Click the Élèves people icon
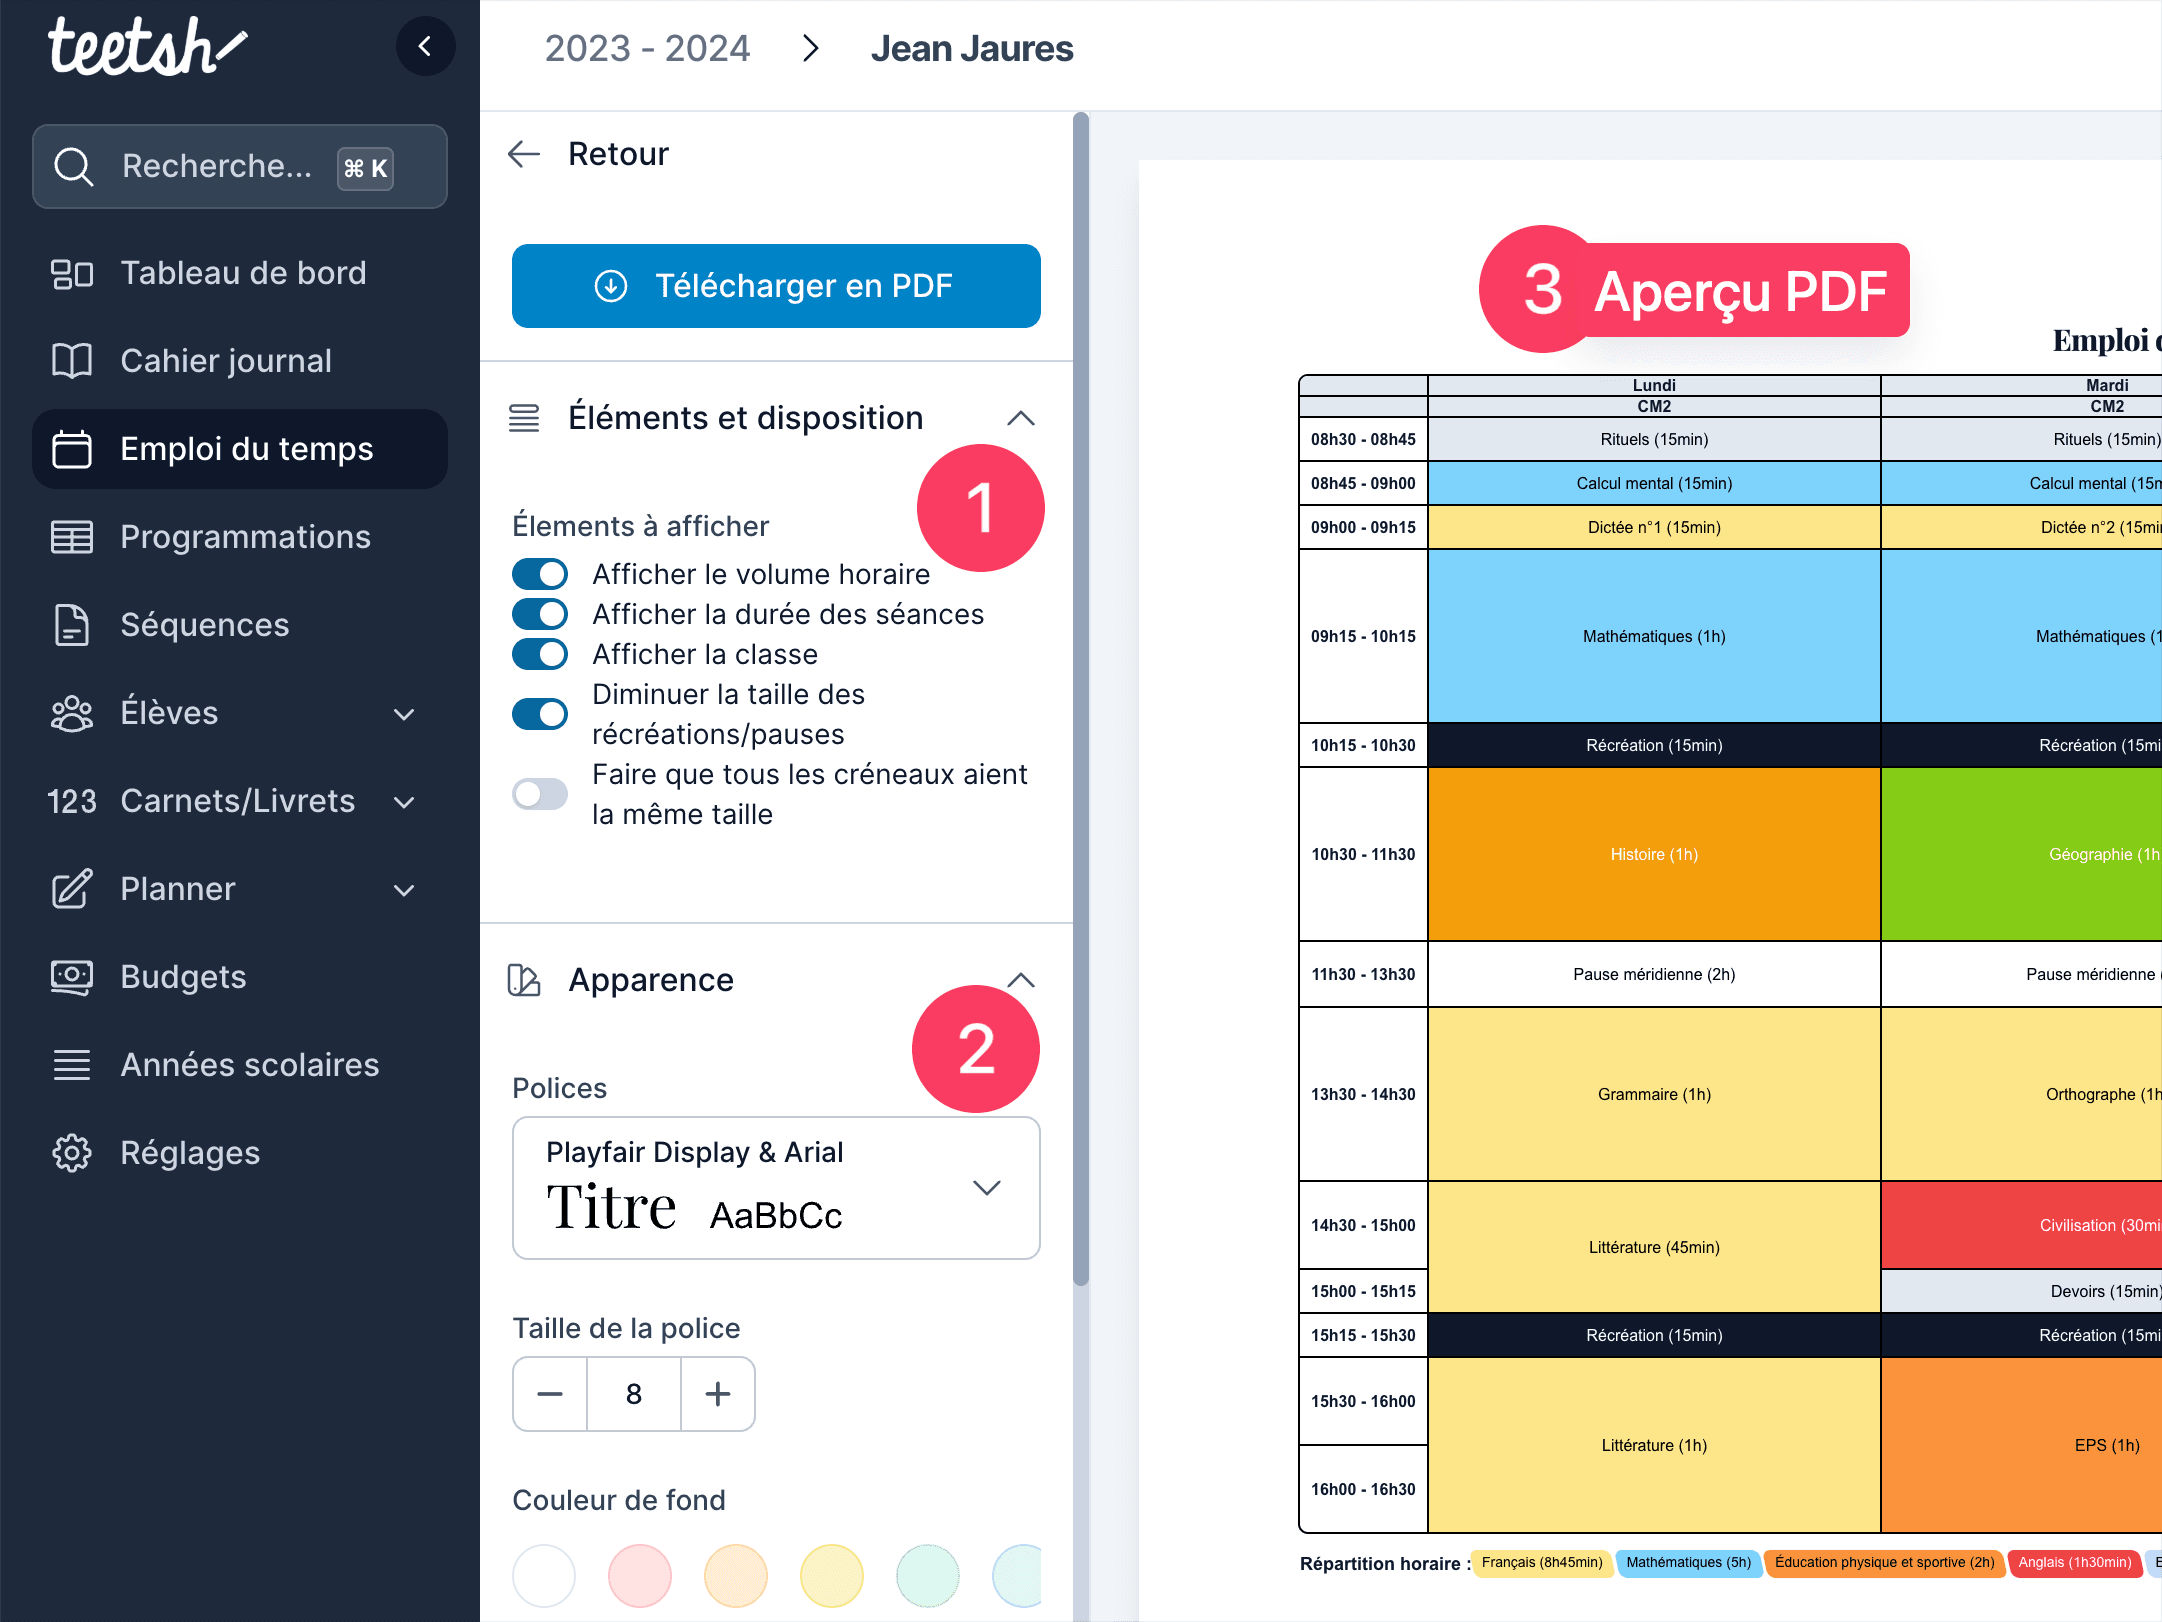Viewport: 2162px width, 1622px height. [x=72, y=713]
